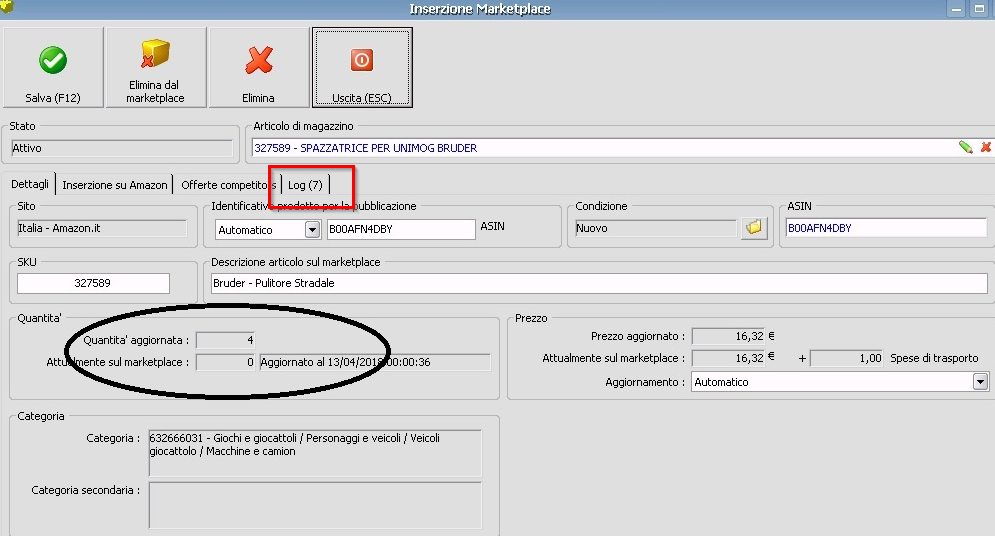Click the red X Elimina button
Screen dimensions: 995x536
click(258, 67)
